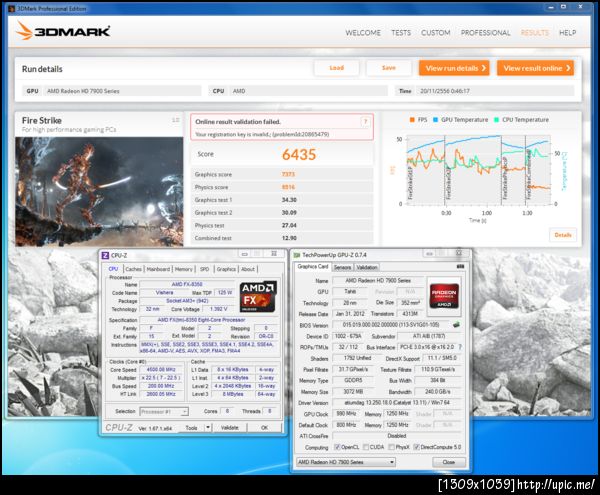This screenshot has height=495, width=600.
Task: Click the Tools button in CPU-Z
Action: click(191, 427)
